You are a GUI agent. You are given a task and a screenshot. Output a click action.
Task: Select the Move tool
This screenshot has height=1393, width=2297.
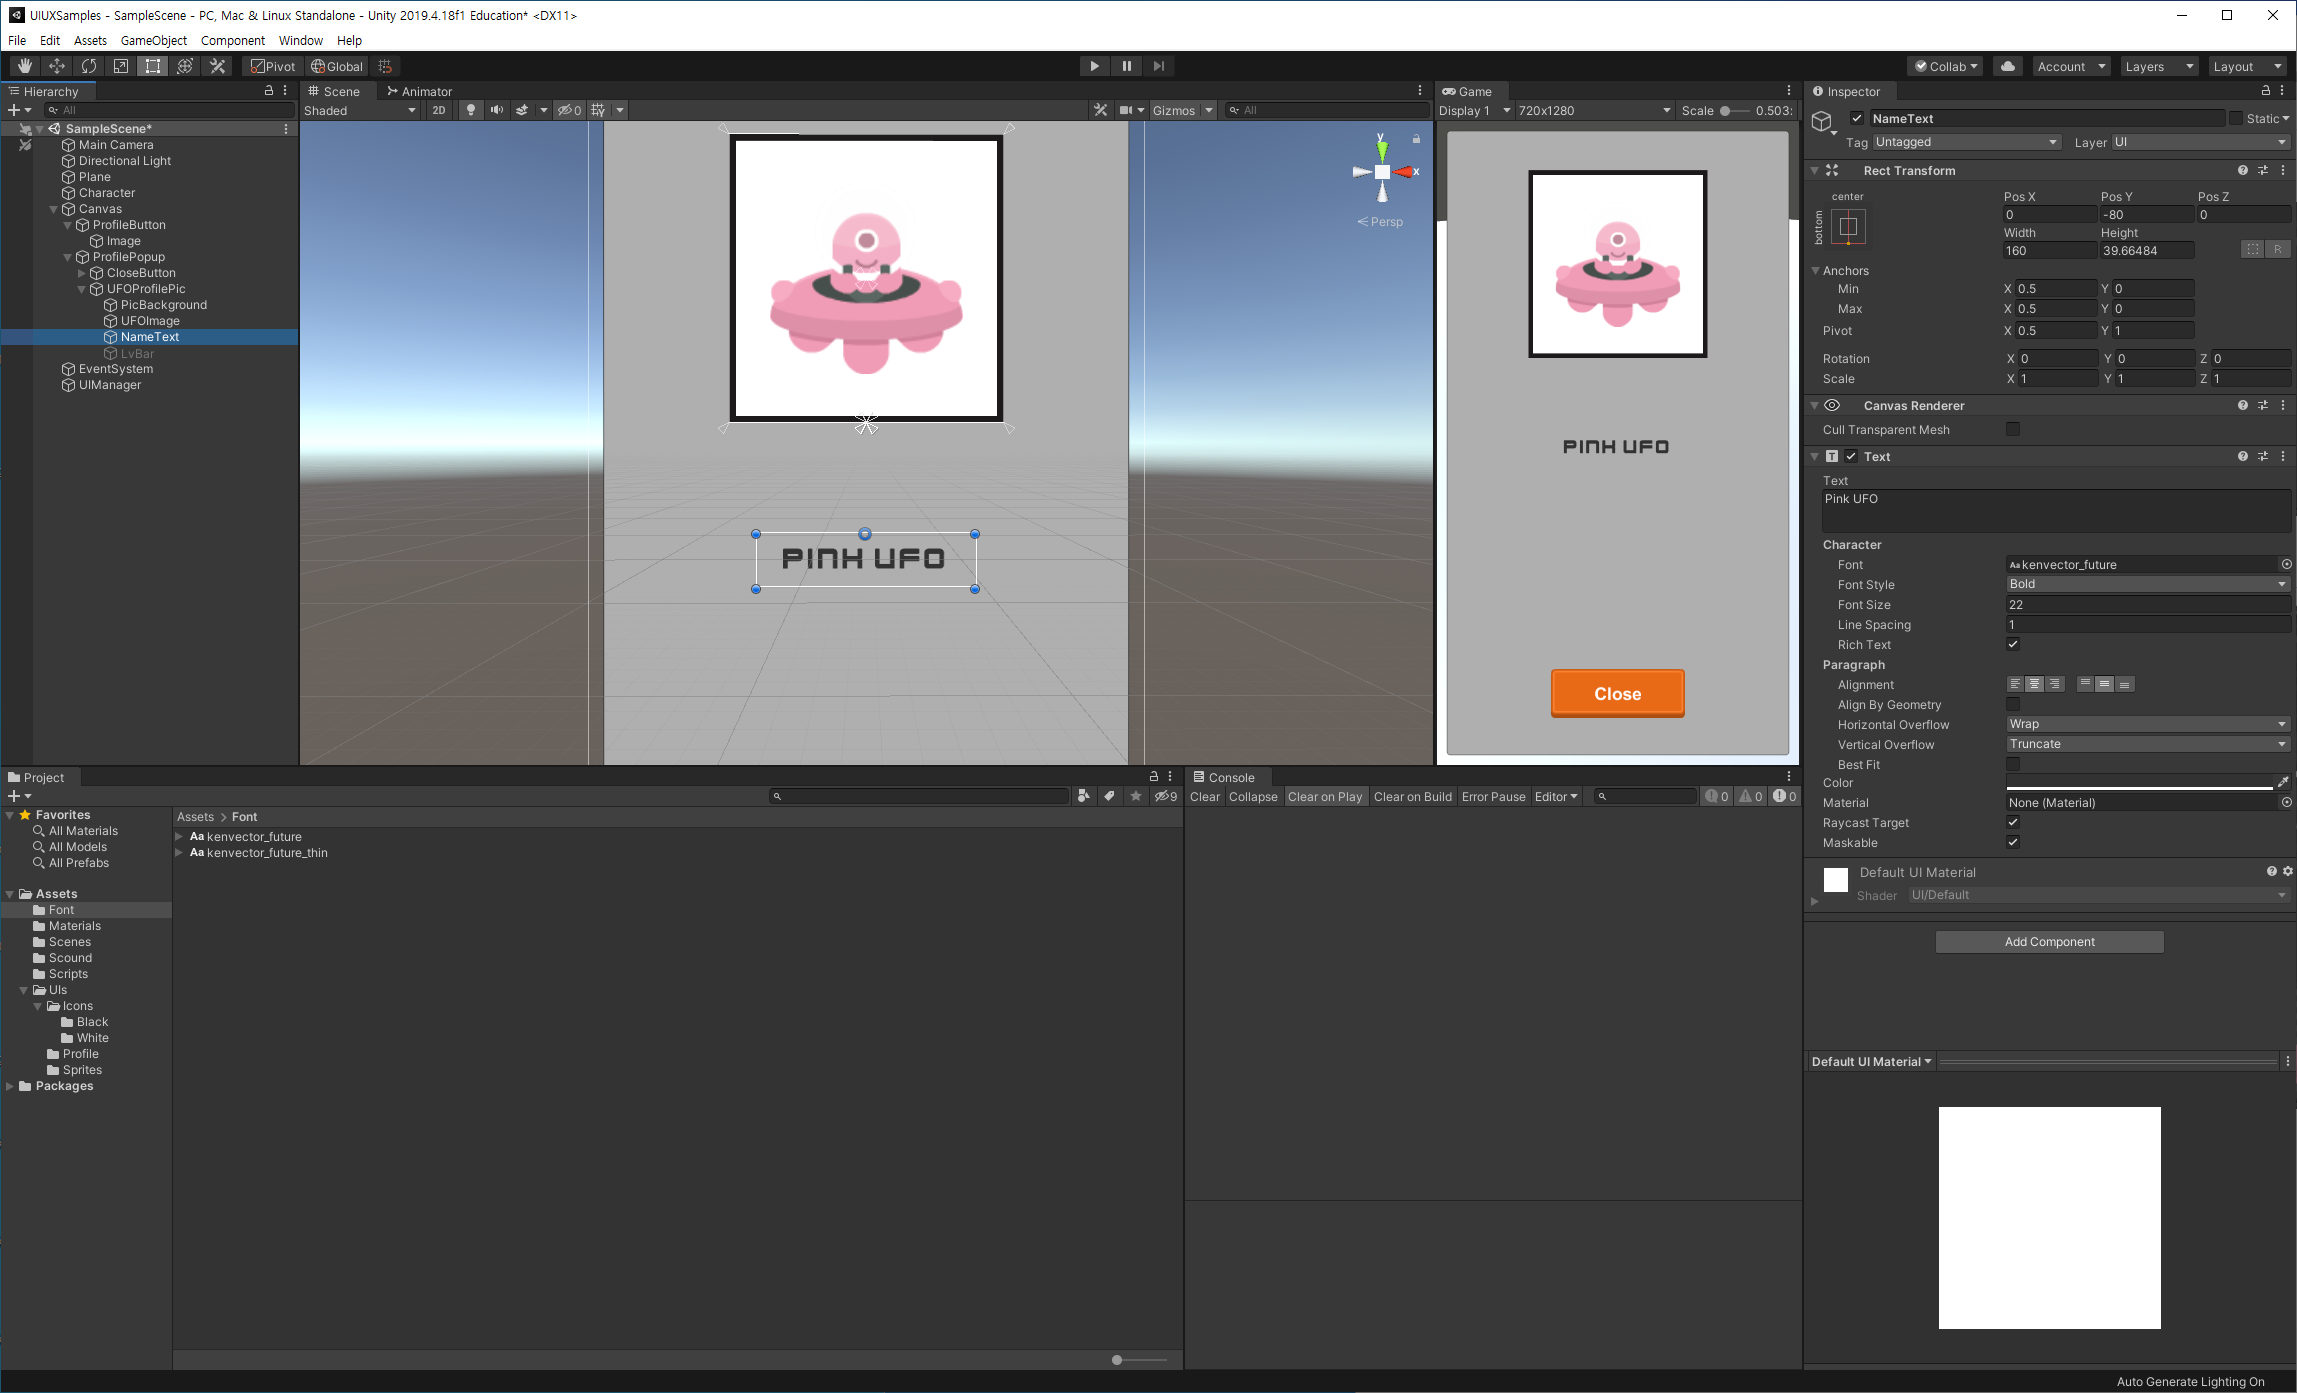click(x=57, y=66)
